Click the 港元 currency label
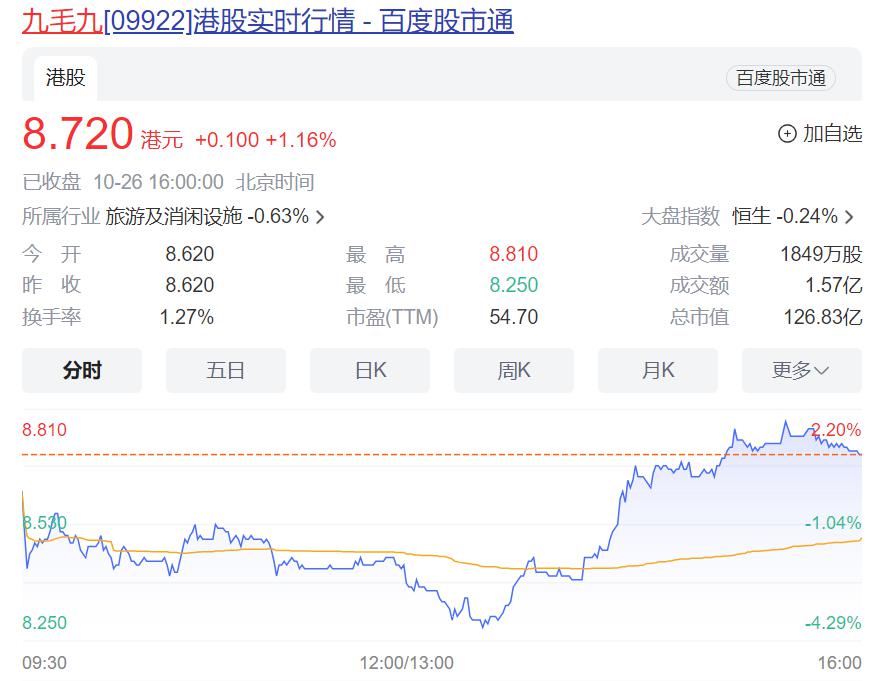Image resolution: width=879 pixels, height=681 pixels. click(161, 140)
